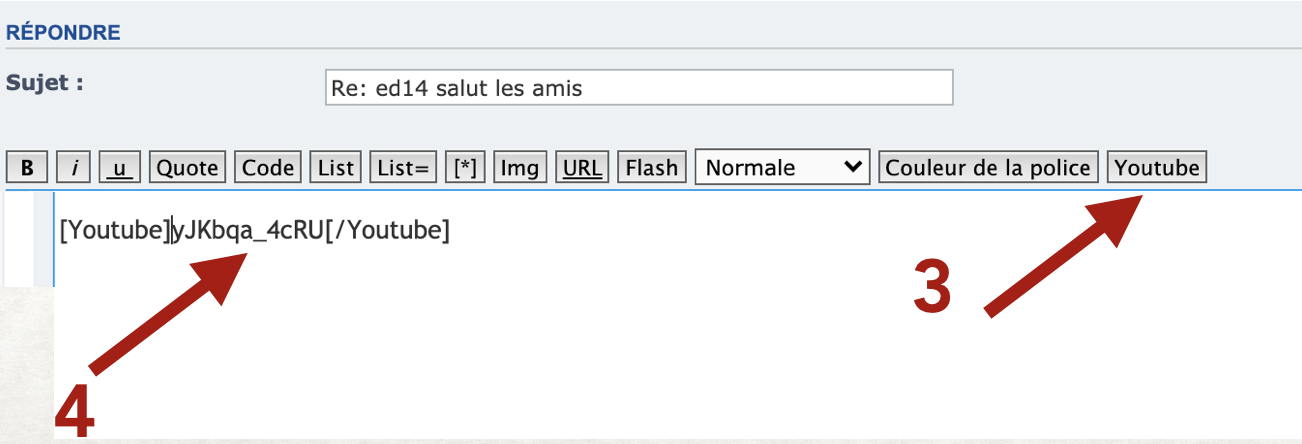Click the List button

[336, 168]
